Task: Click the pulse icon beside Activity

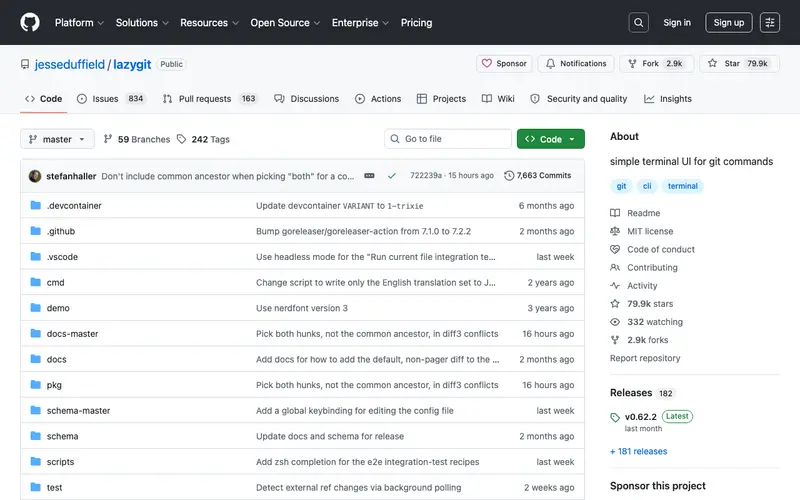Action: (615, 286)
